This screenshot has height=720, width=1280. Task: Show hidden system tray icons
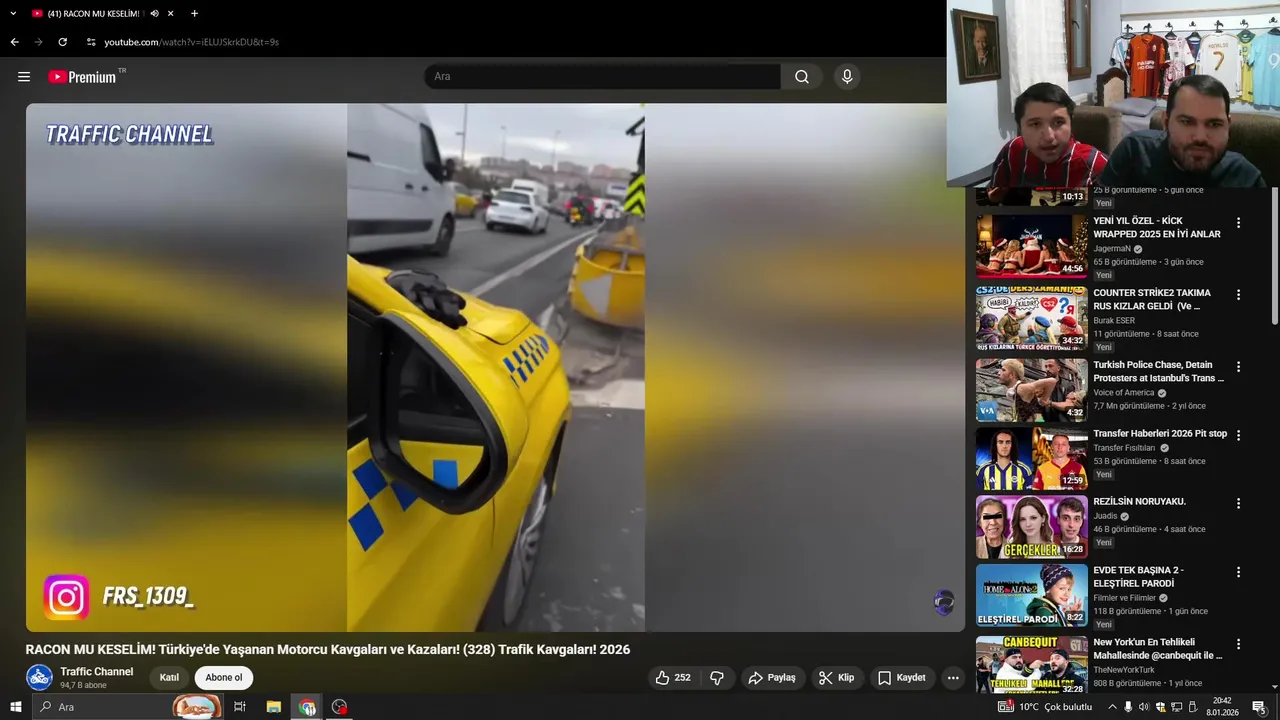(1112, 707)
